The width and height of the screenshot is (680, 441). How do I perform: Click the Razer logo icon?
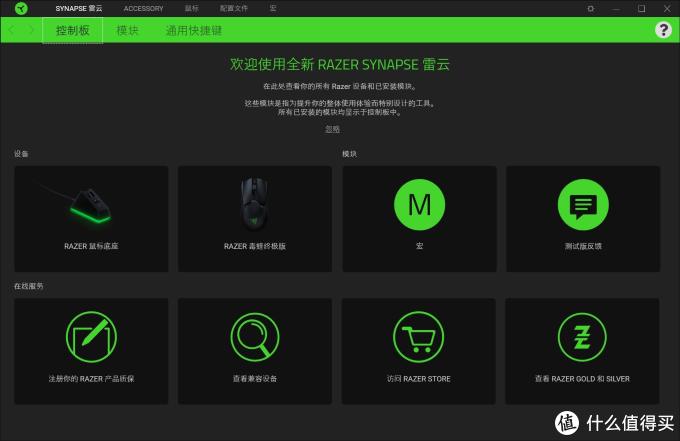pyautogui.click(x=21, y=8)
